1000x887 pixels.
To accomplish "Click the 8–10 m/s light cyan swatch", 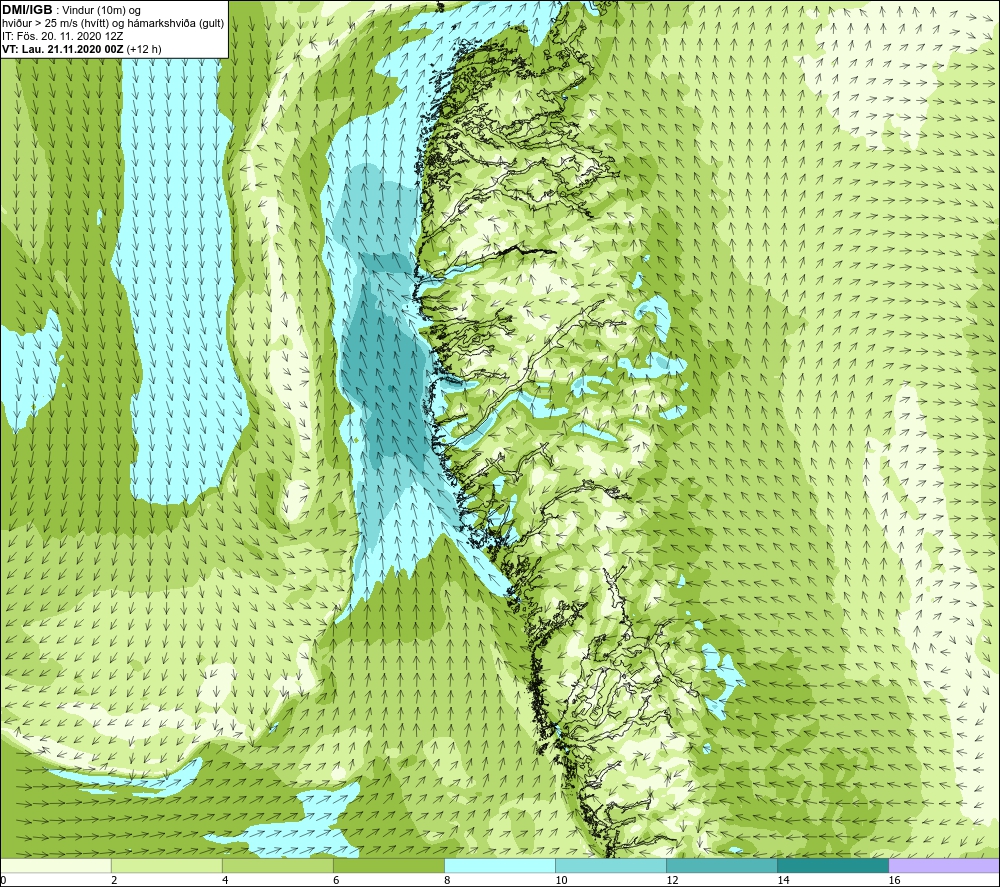I will click(500, 865).
